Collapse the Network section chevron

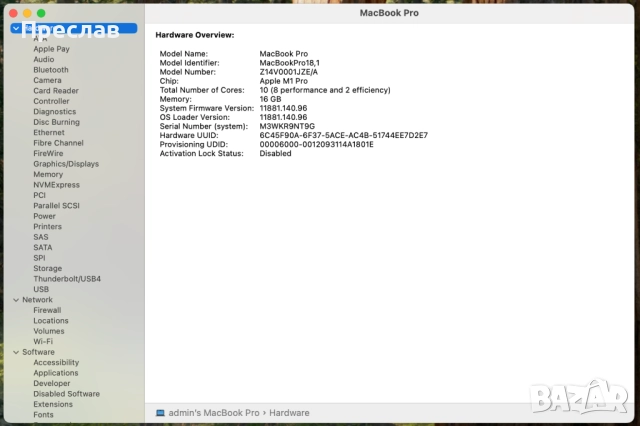click(16, 300)
